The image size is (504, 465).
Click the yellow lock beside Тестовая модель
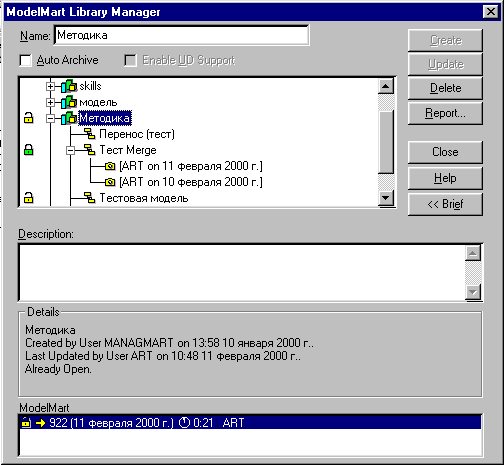pyautogui.click(x=29, y=198)
